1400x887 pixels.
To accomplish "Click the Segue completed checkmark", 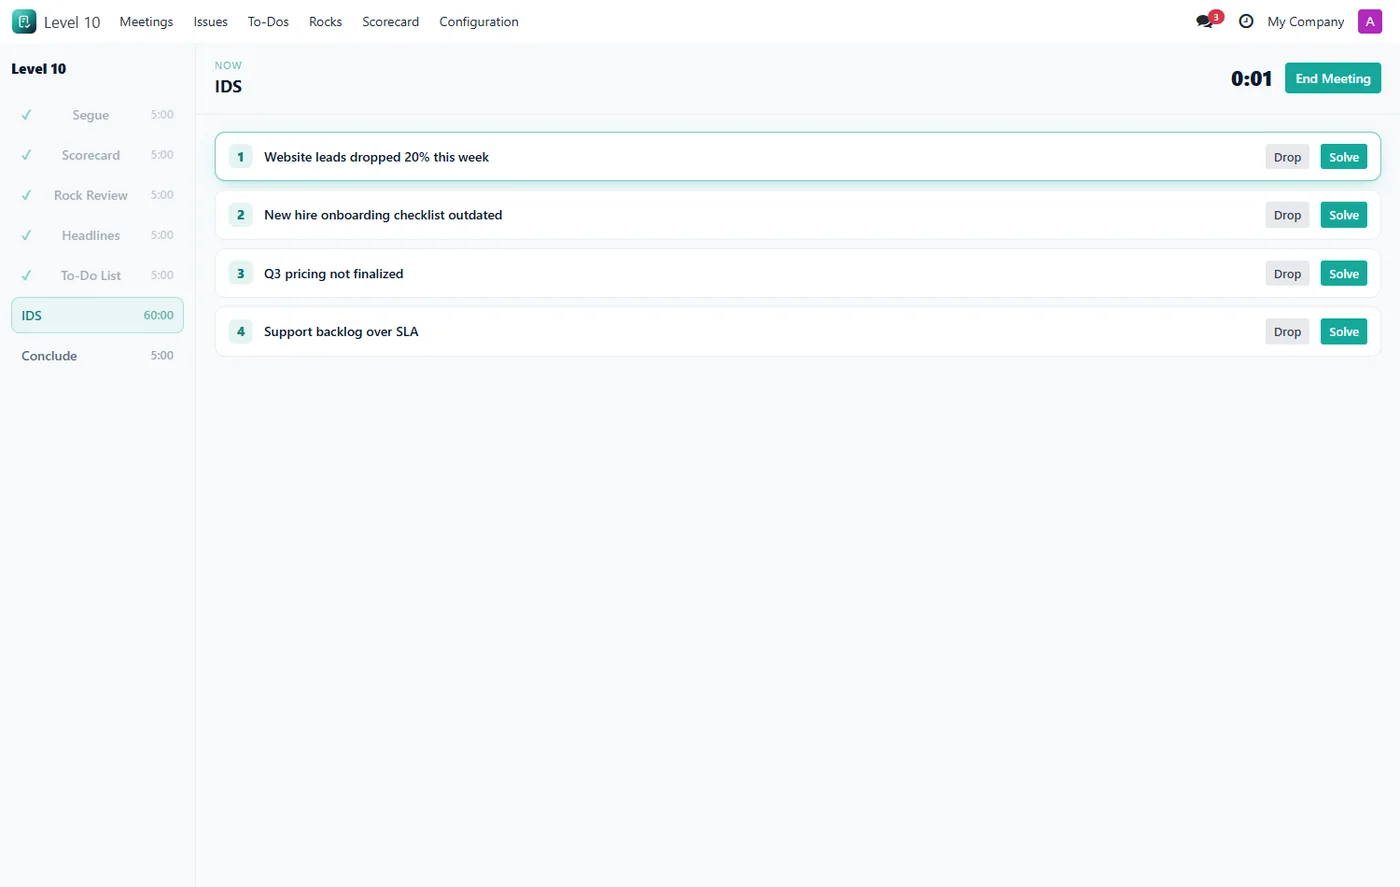I will point(26,115).
